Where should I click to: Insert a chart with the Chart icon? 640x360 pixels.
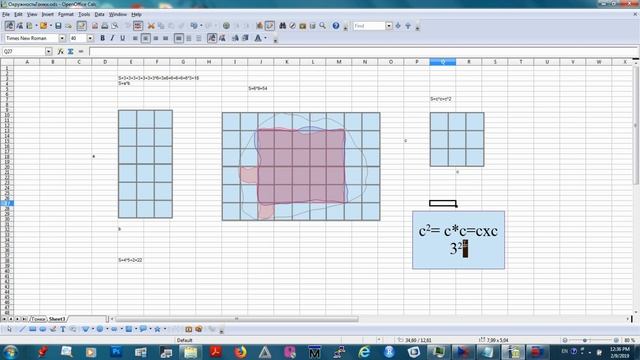pos(259,26)
